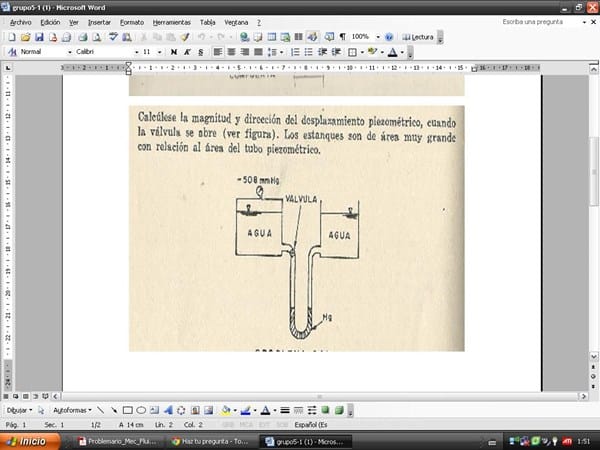Expand the Normal style dropdown
This screenshot has width=600, height=450.
point(69,52)
